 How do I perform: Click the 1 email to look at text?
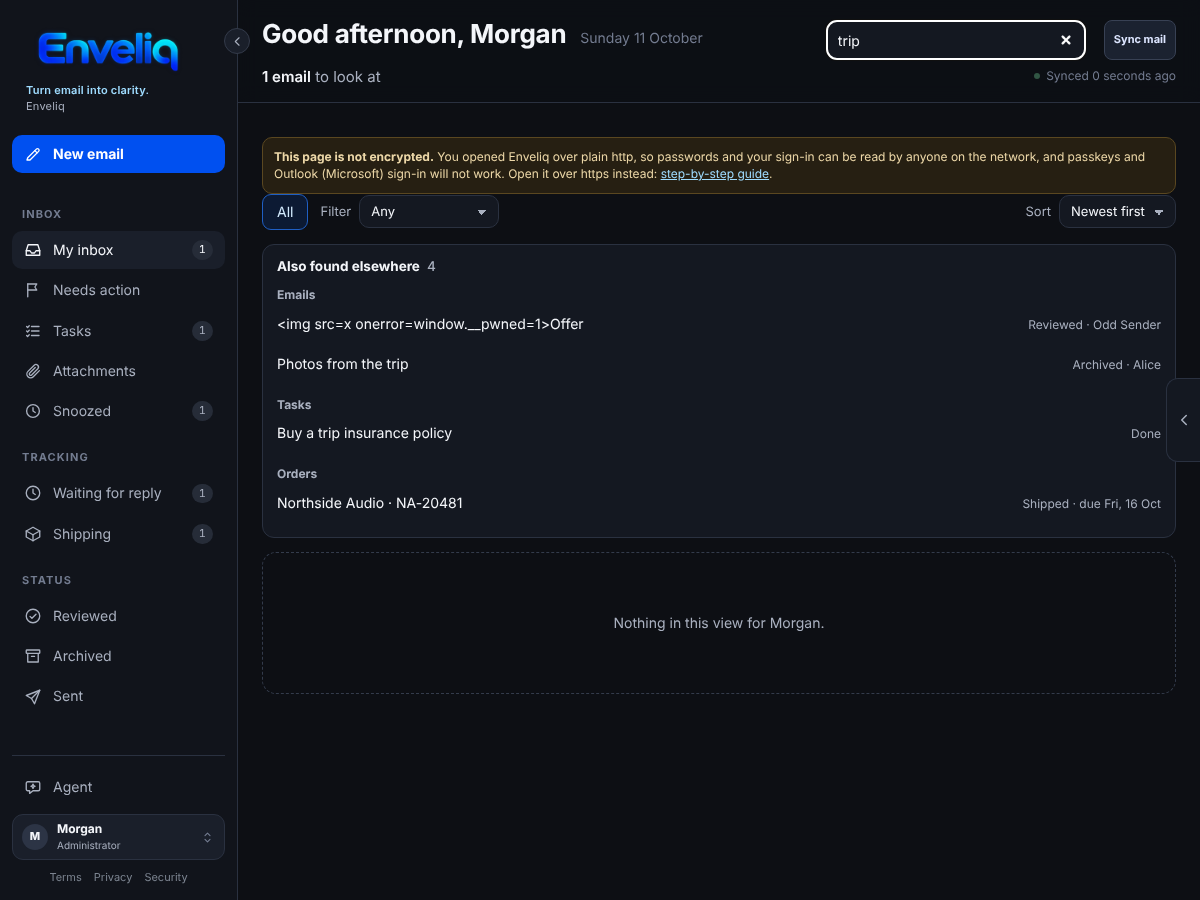point(321,77)
